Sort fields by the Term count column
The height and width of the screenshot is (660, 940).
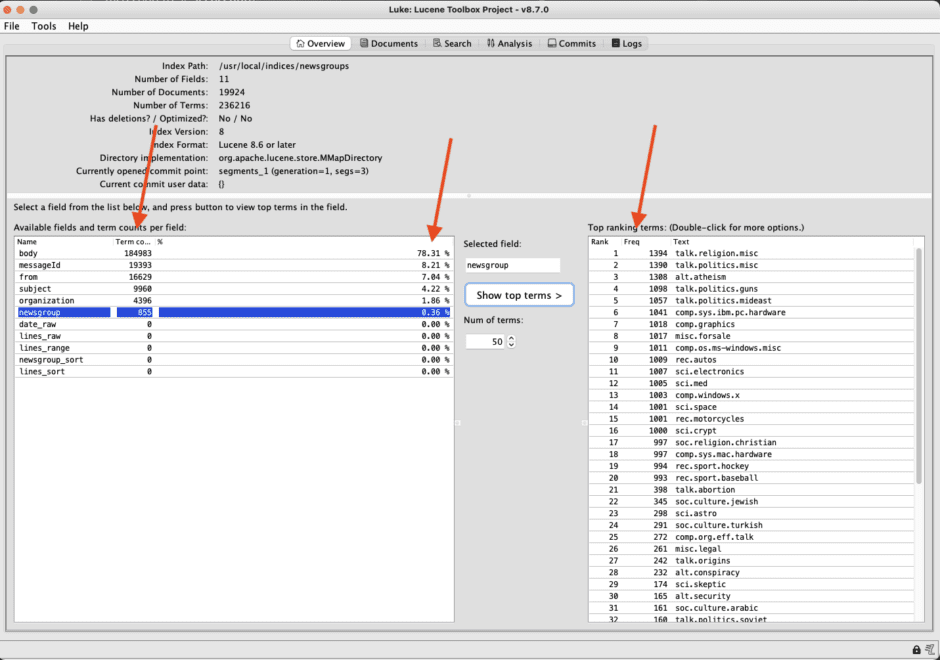click(x=133, y=241)
